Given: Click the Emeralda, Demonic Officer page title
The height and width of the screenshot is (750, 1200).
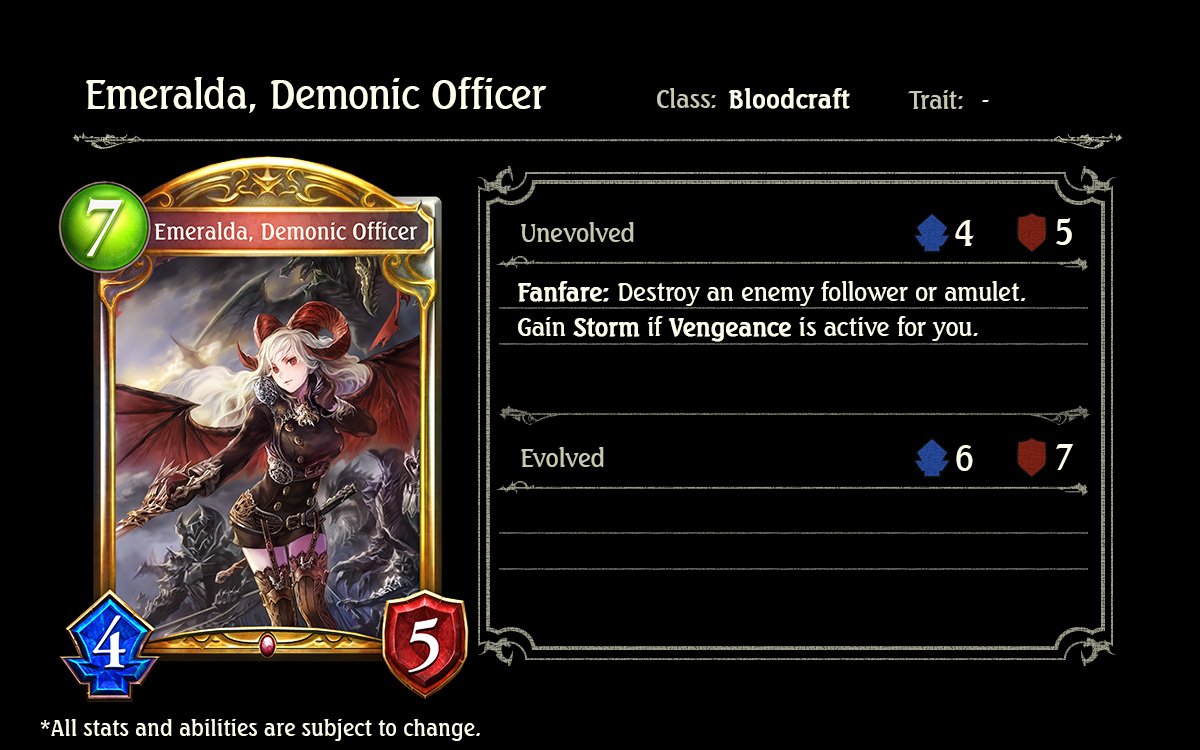Looking at the screenshot, I should point(315,97).
